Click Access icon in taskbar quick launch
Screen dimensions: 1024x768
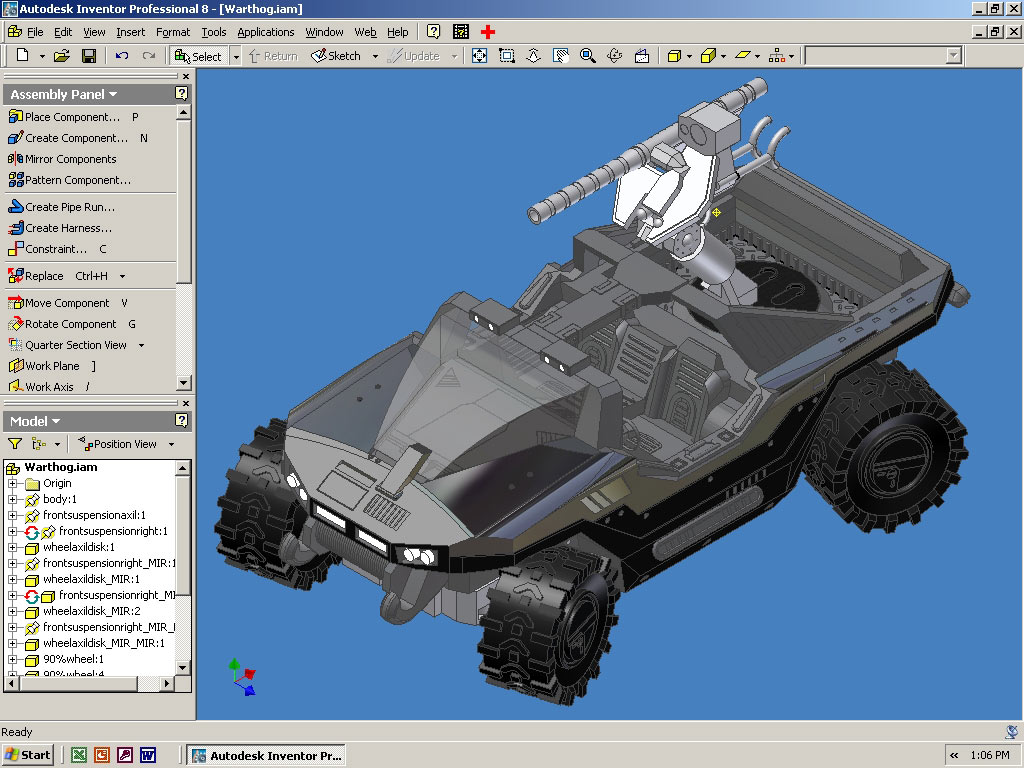[125, 756]
